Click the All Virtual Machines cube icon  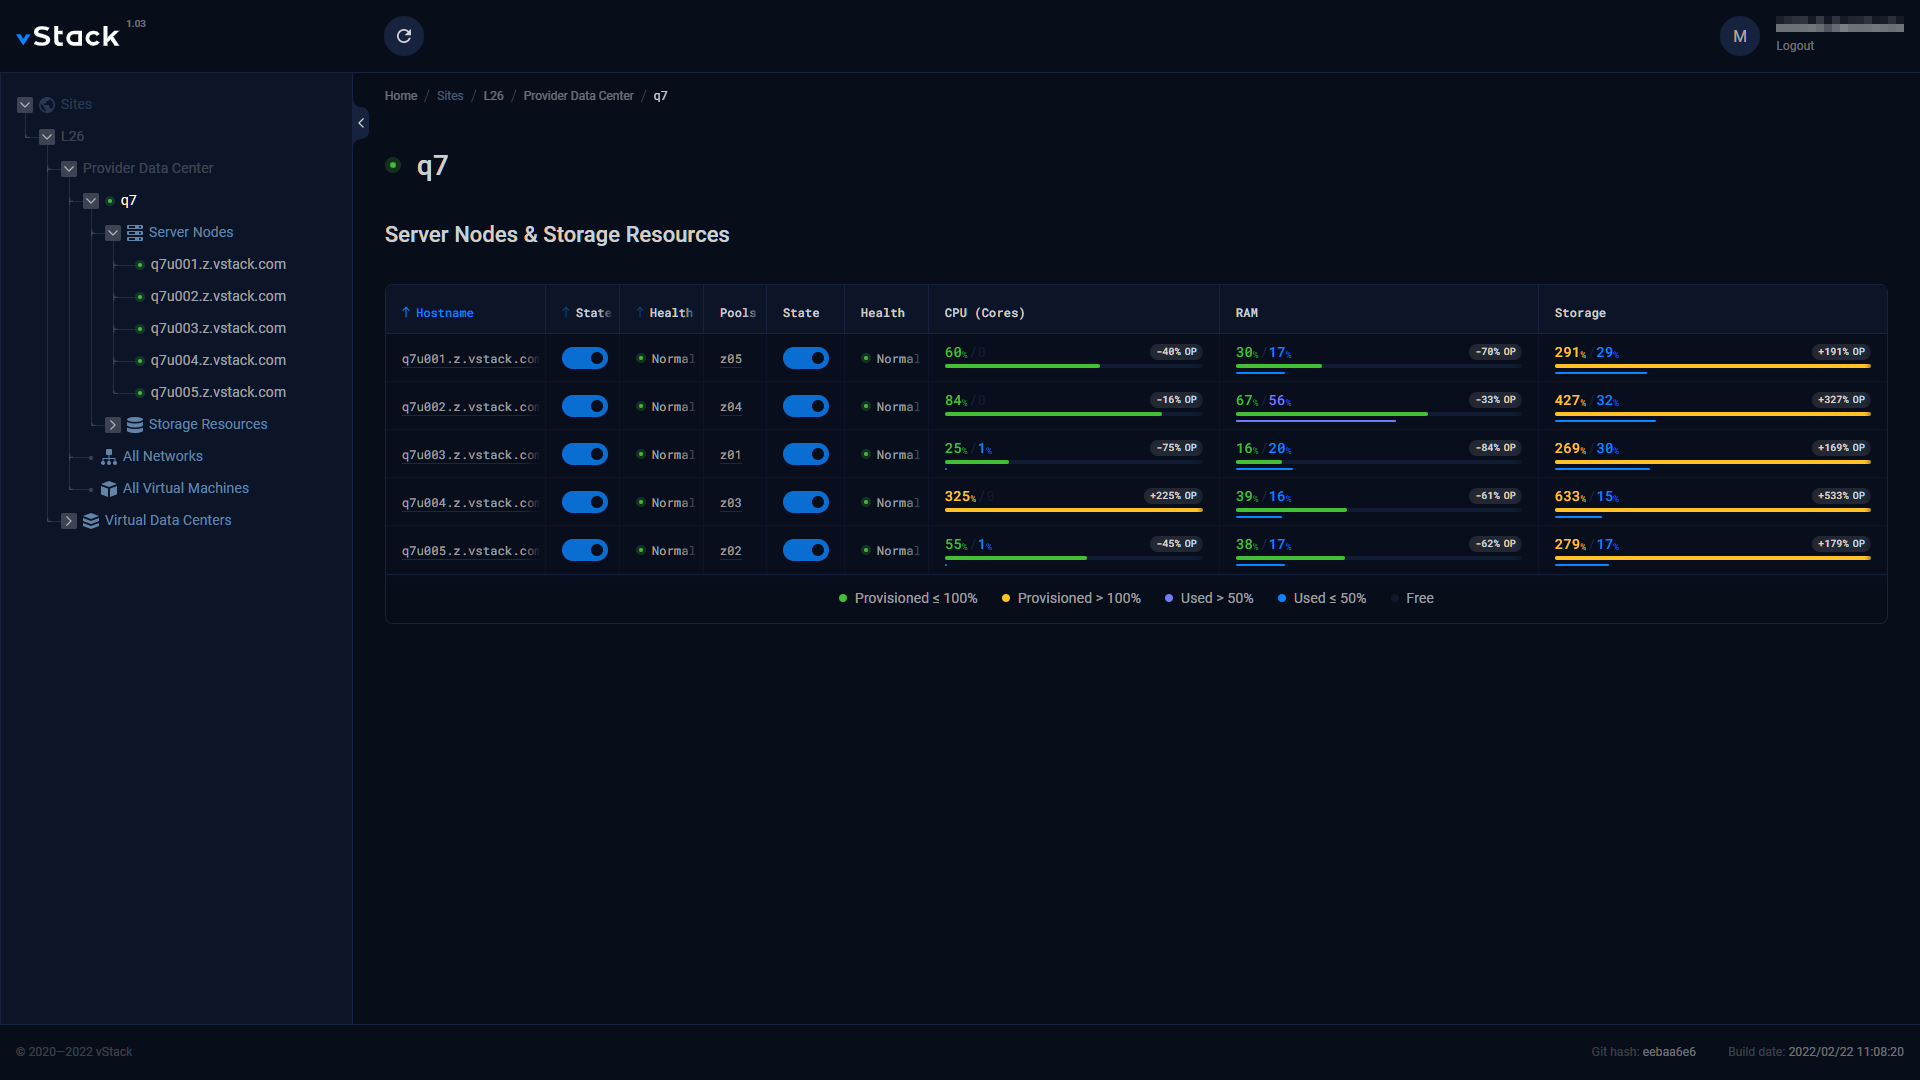pos(109,488)
